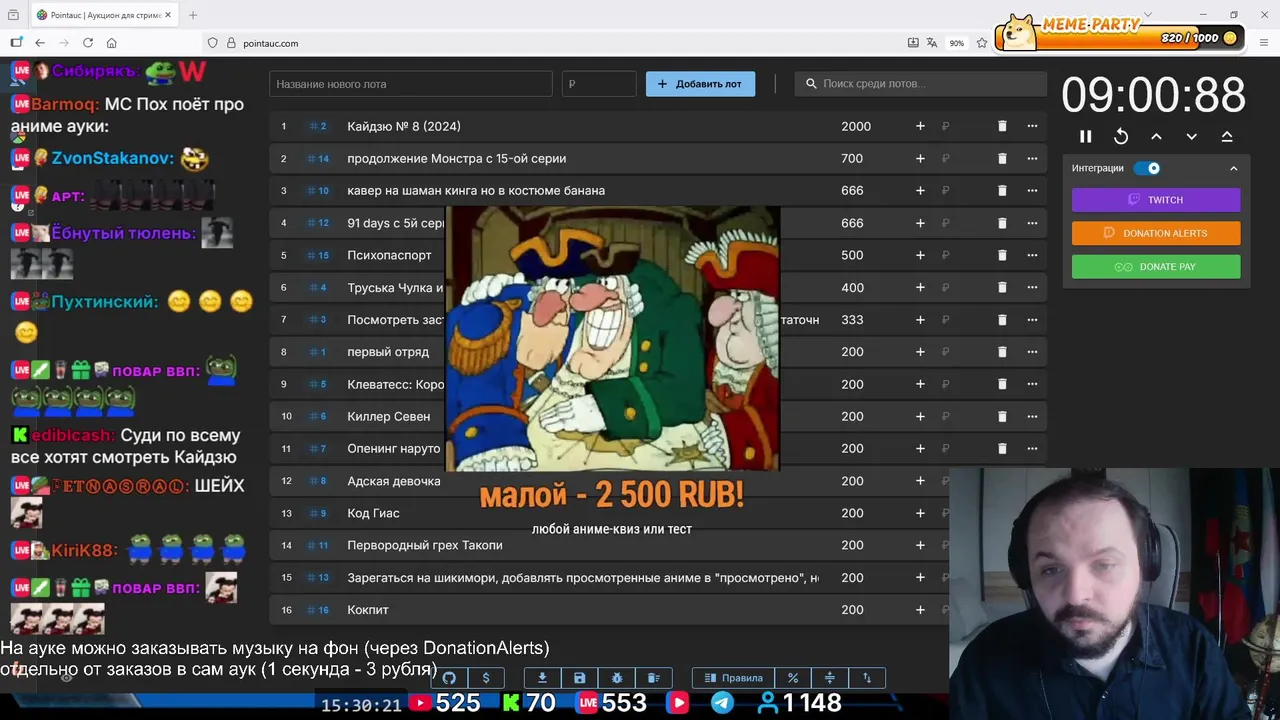
Task: Focus the Название нового лота field
Action: (410, 84)
